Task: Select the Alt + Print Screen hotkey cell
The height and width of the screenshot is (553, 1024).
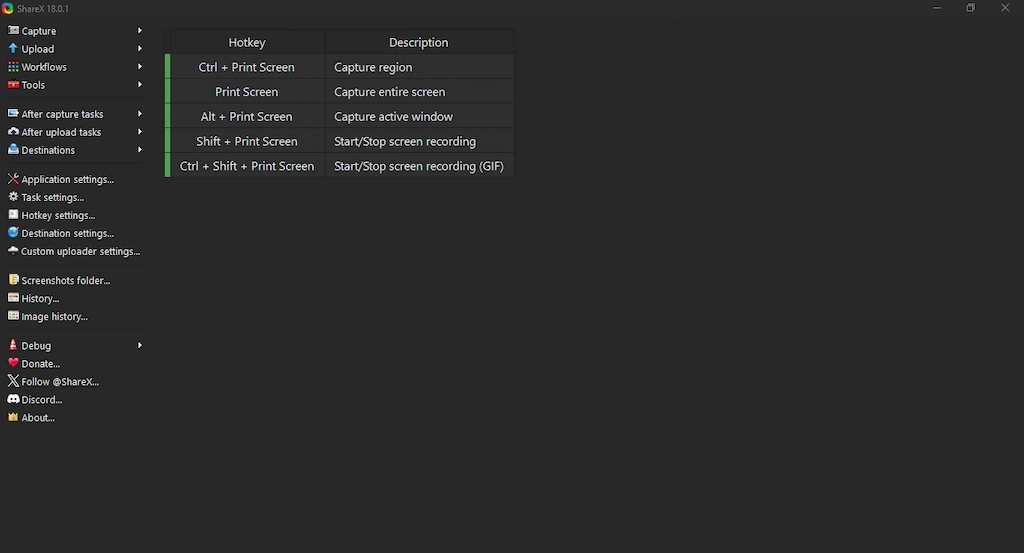Action: tap(247, 117)
